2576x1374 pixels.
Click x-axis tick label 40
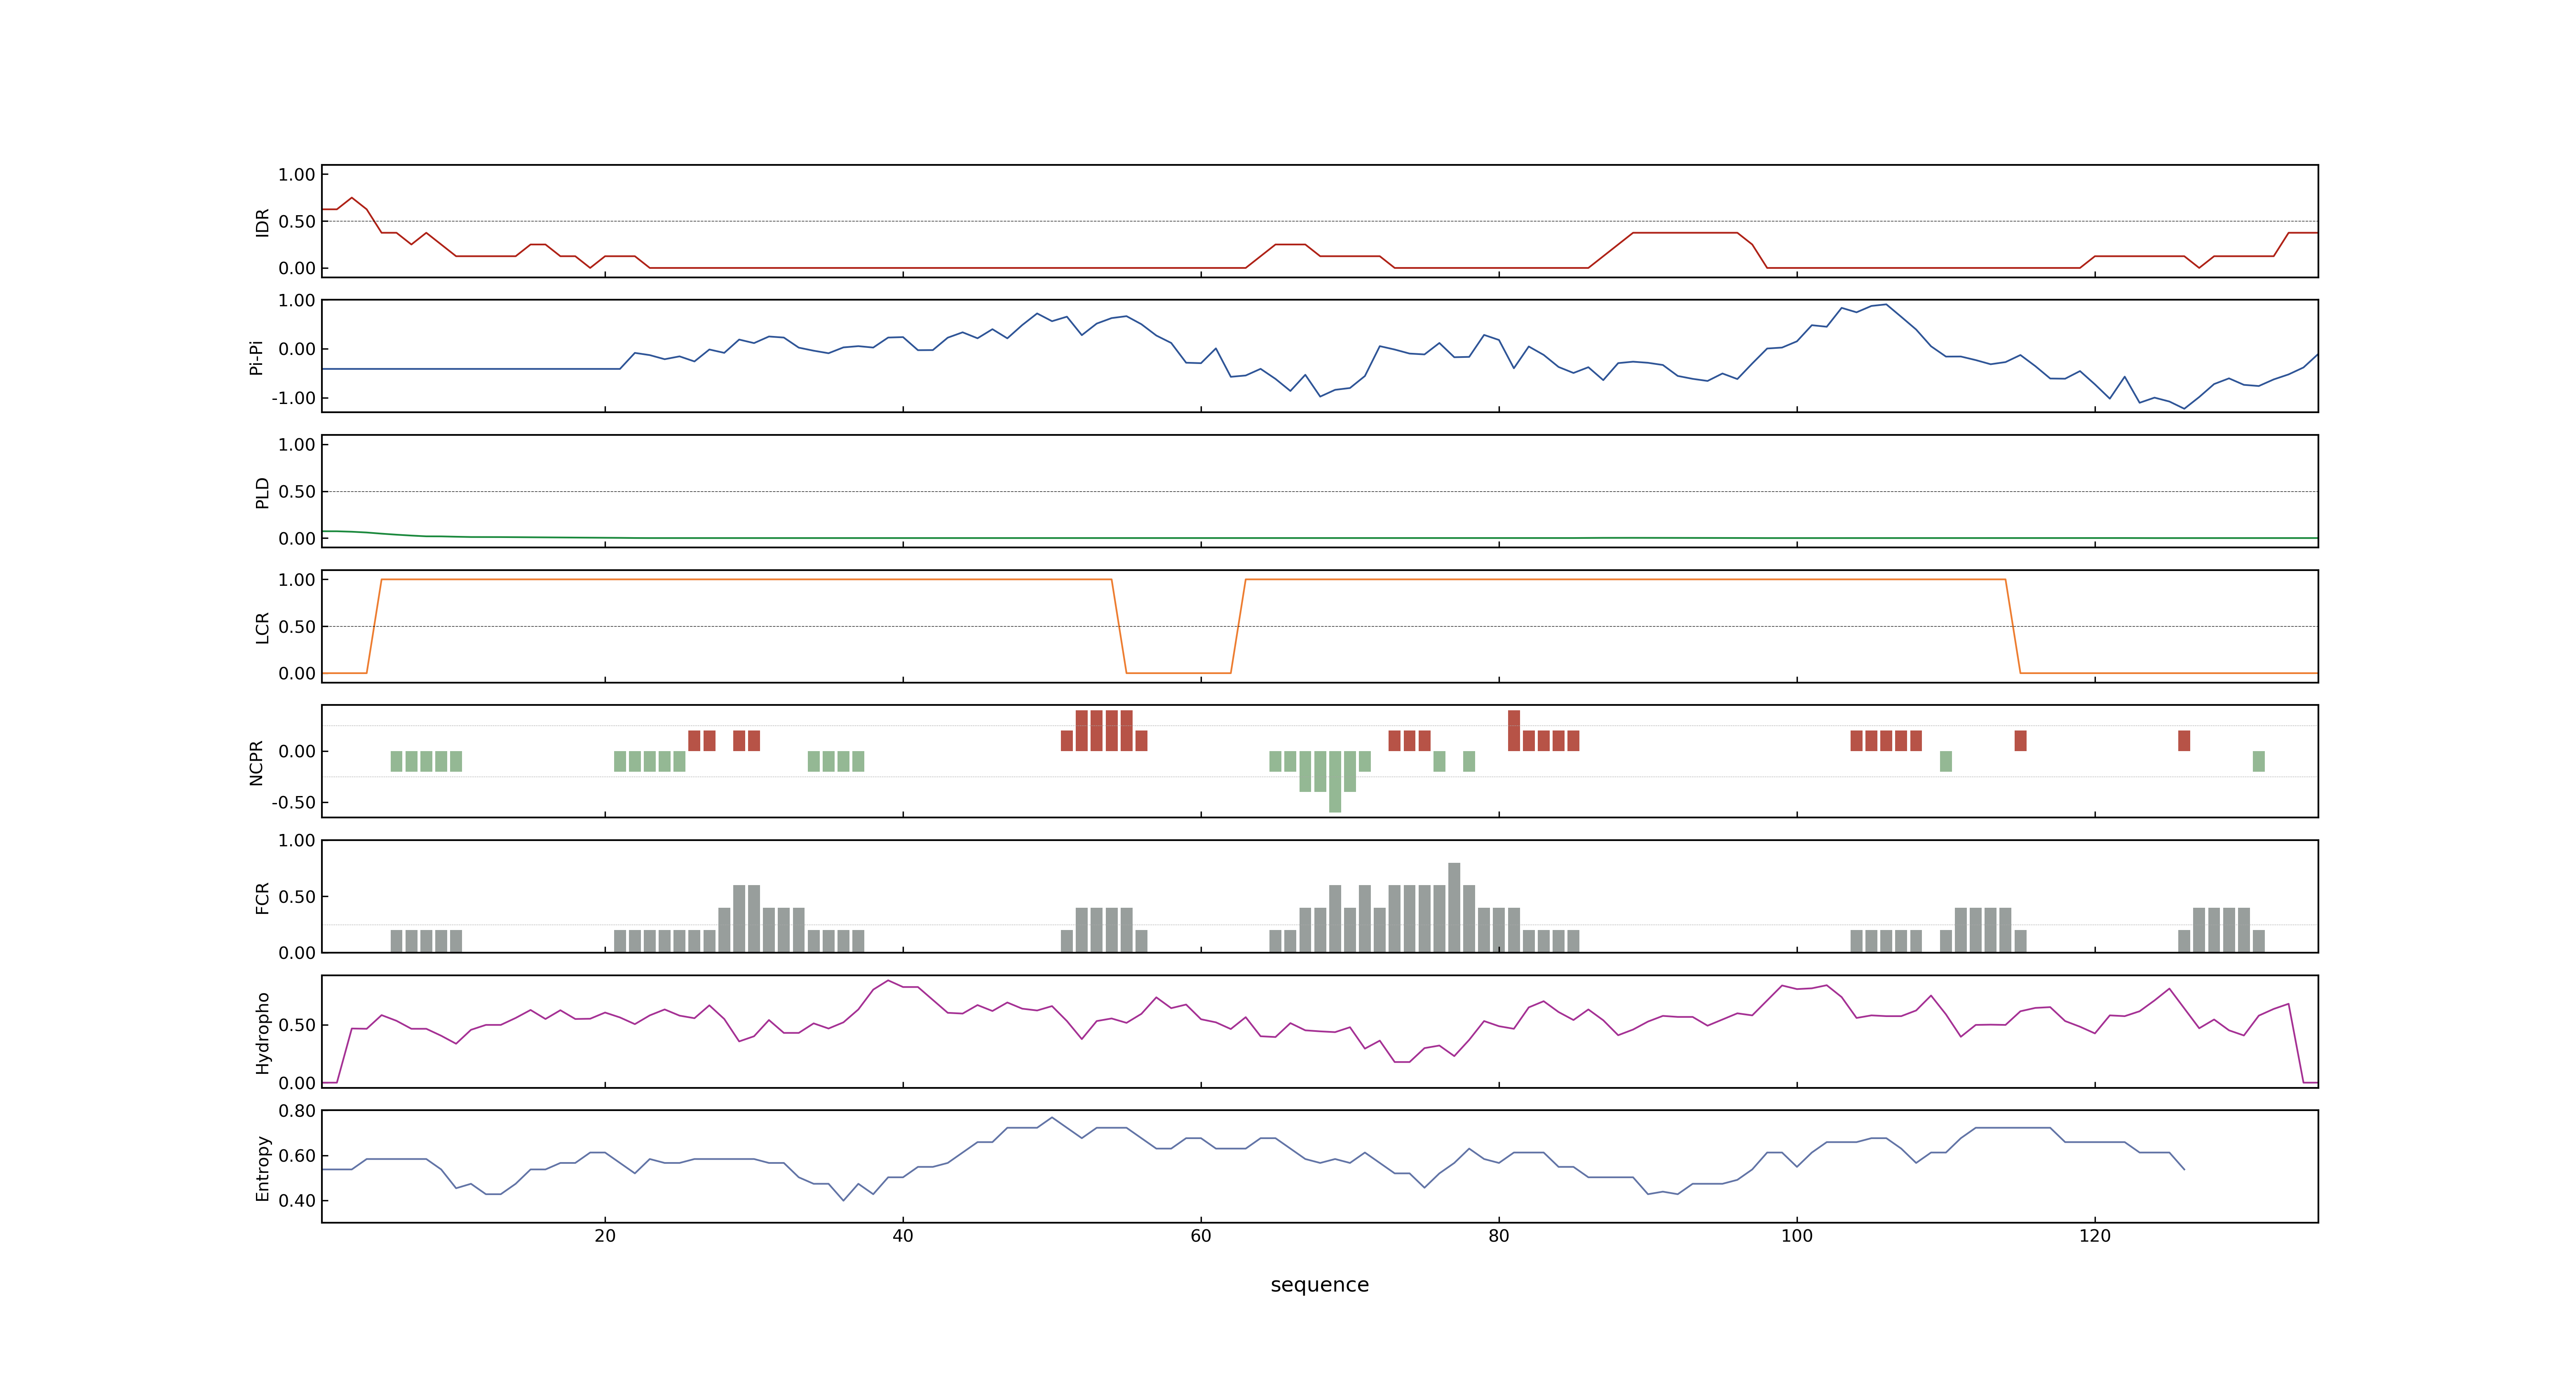[x=903, y=1236]
